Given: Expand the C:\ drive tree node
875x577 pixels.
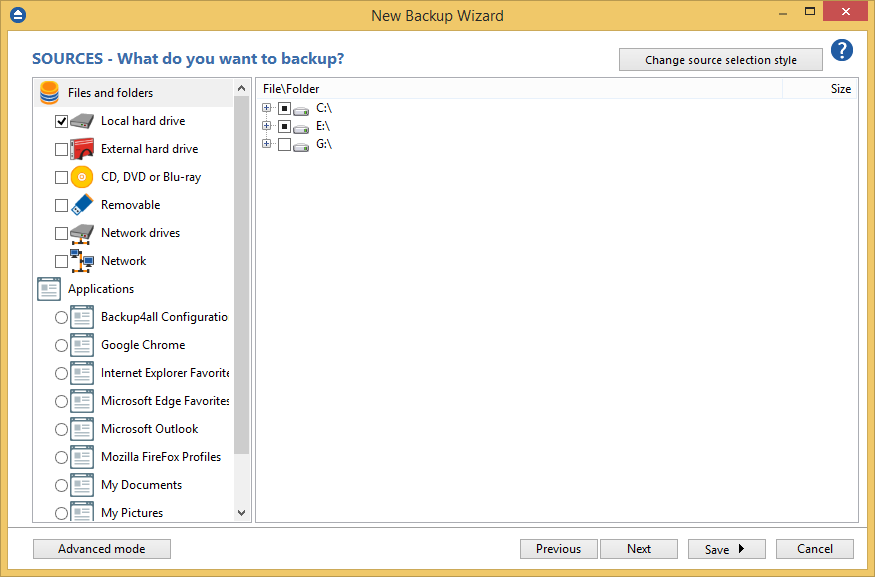Looking at the screenshot, I should [266, 108].
